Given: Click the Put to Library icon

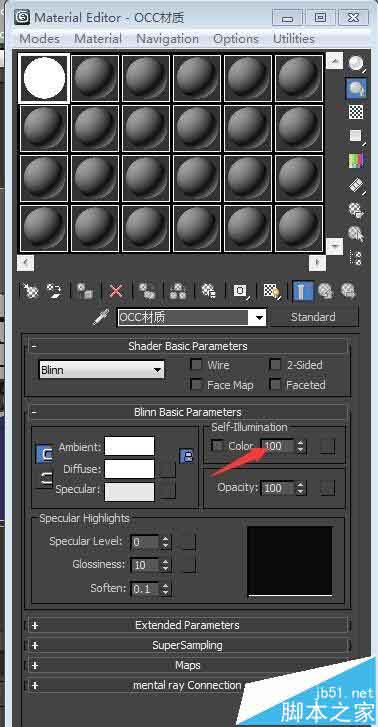Looking at the screenshot, I should coord(208,291).
